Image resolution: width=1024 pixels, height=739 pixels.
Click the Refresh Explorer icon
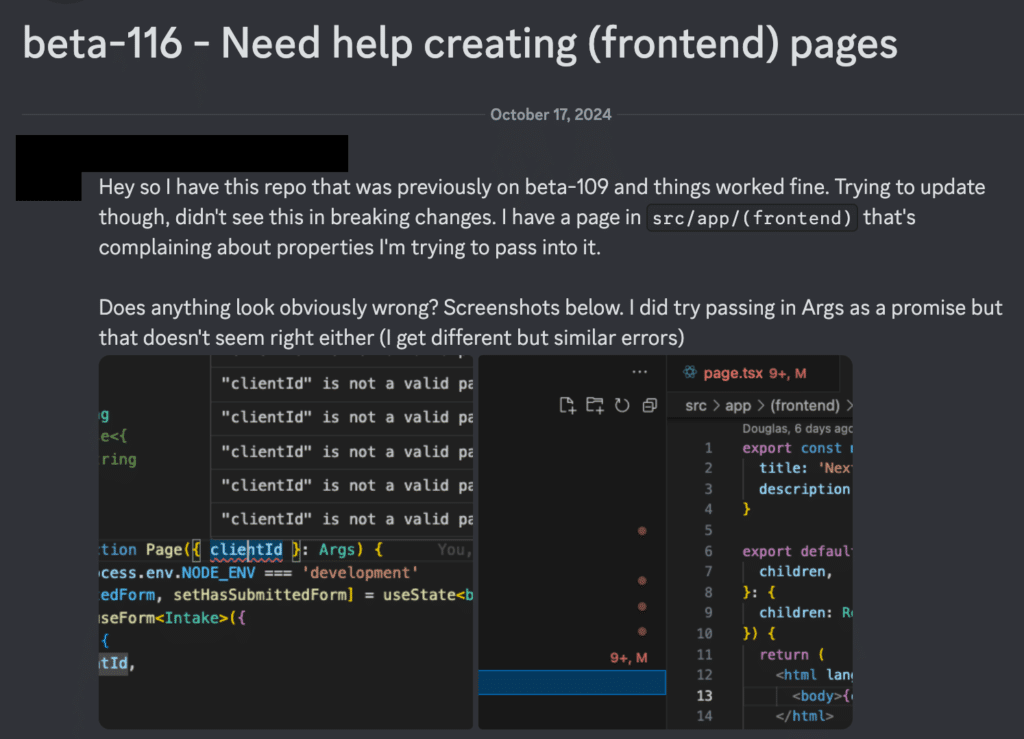tap(622, 405)
